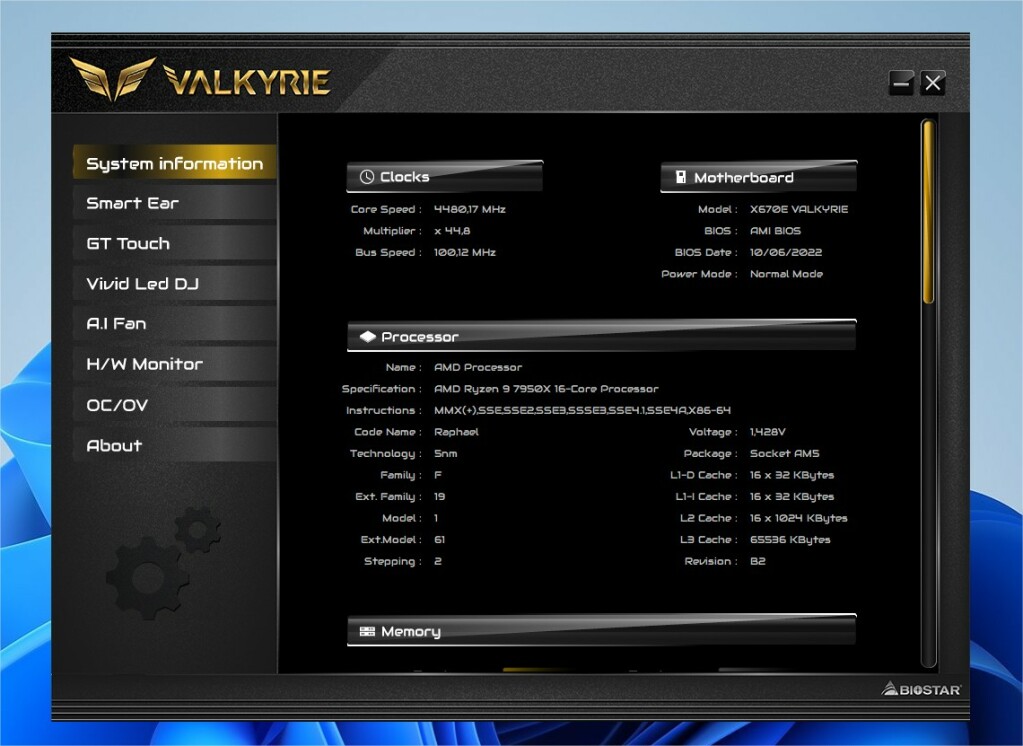
Task: Click the AMD Ryzen 9 7950X specification
Action: coord(546,388)
